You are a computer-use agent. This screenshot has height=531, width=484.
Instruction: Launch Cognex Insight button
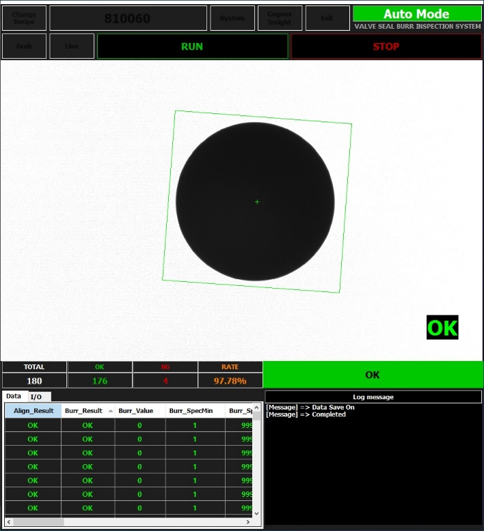[280, 18]
